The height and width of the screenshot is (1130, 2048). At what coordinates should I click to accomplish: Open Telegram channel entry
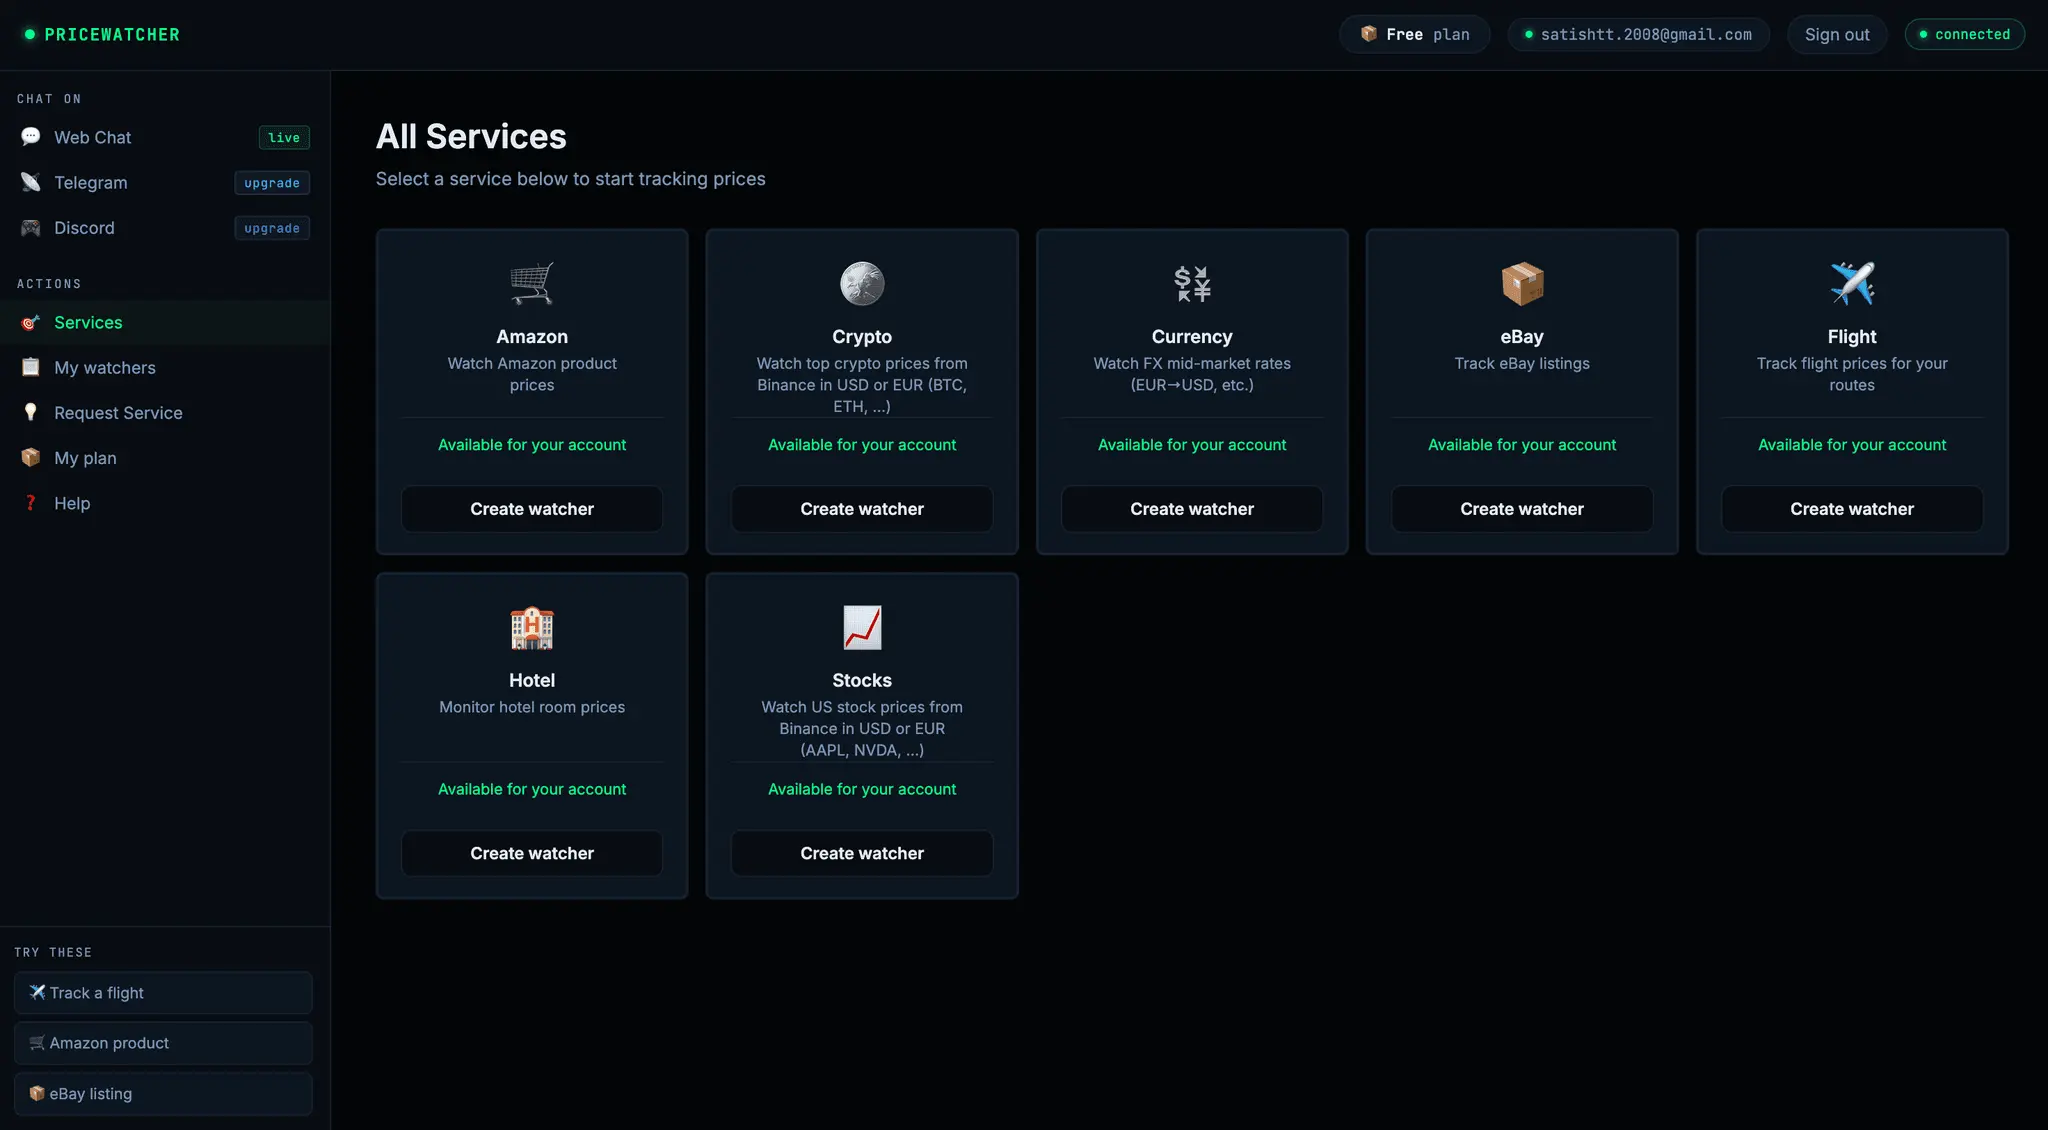165,182
